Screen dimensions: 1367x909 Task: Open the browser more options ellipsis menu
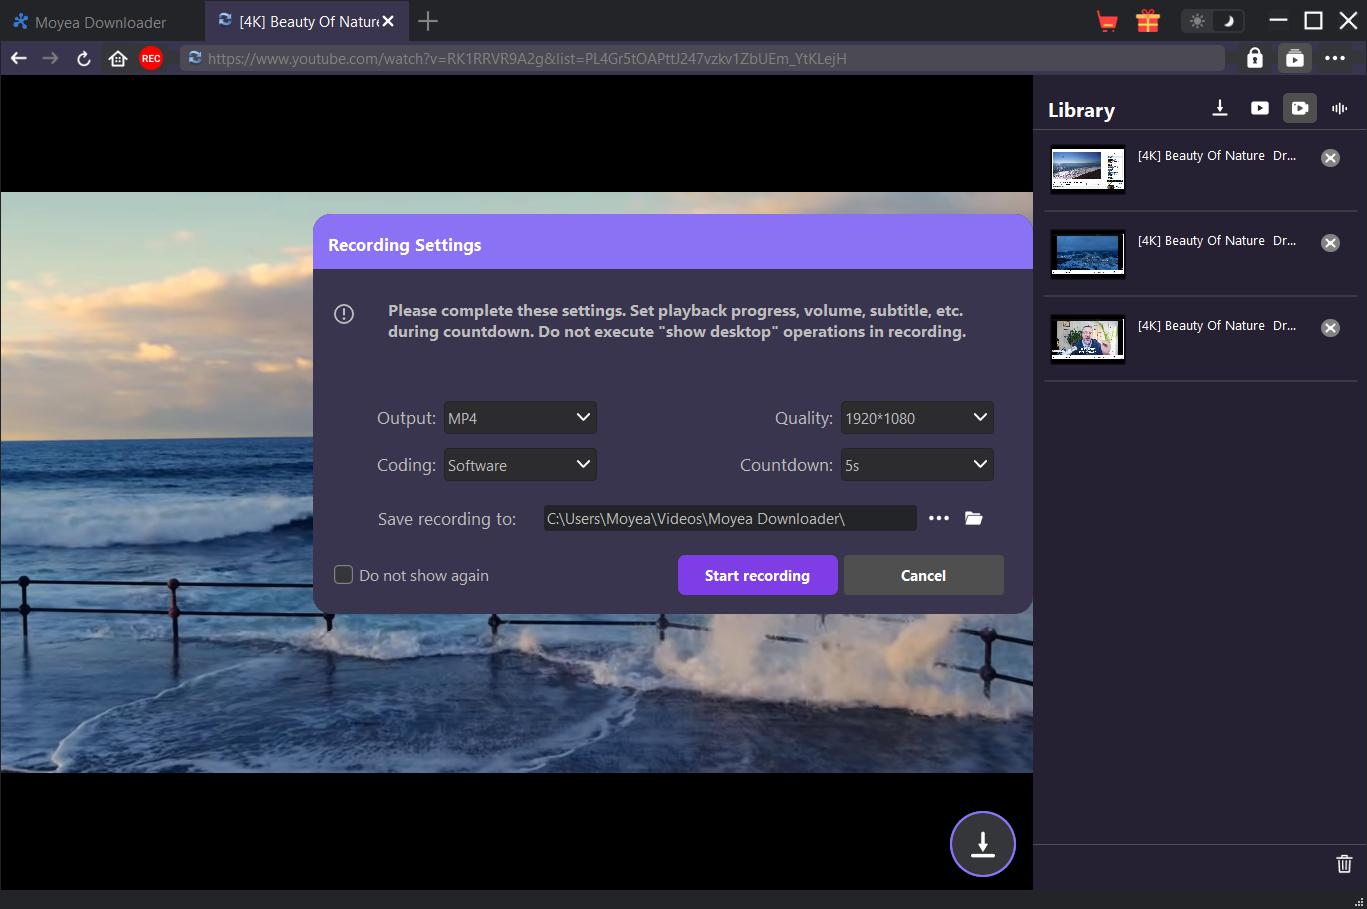1335,58
